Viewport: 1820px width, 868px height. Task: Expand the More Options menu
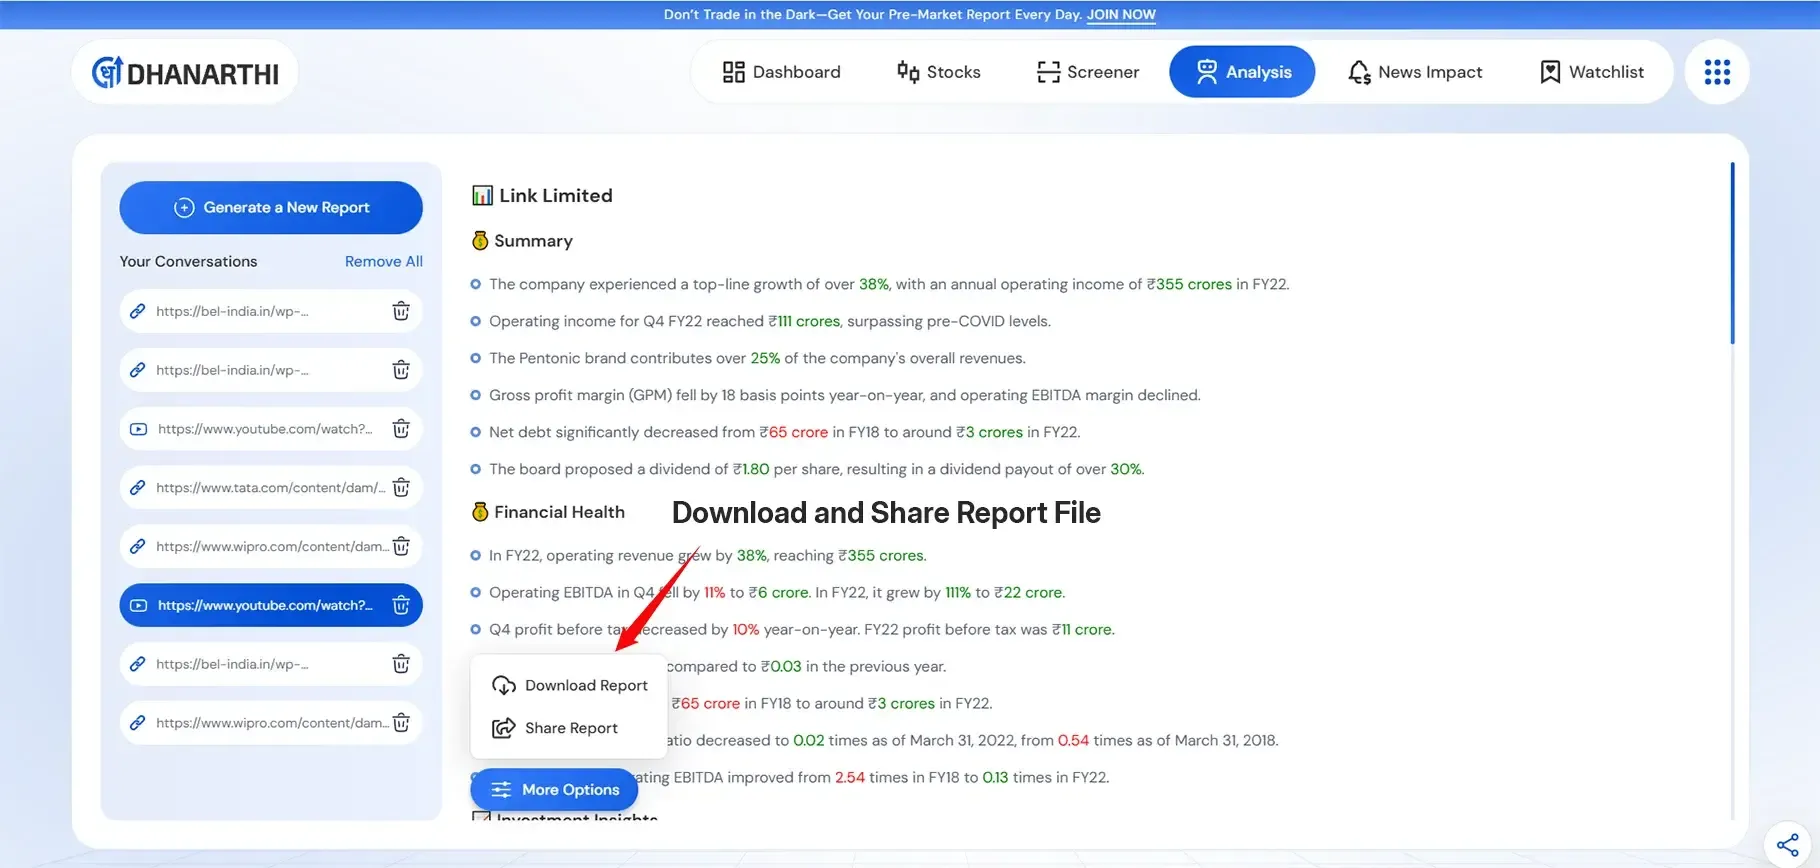click(554, 790)
